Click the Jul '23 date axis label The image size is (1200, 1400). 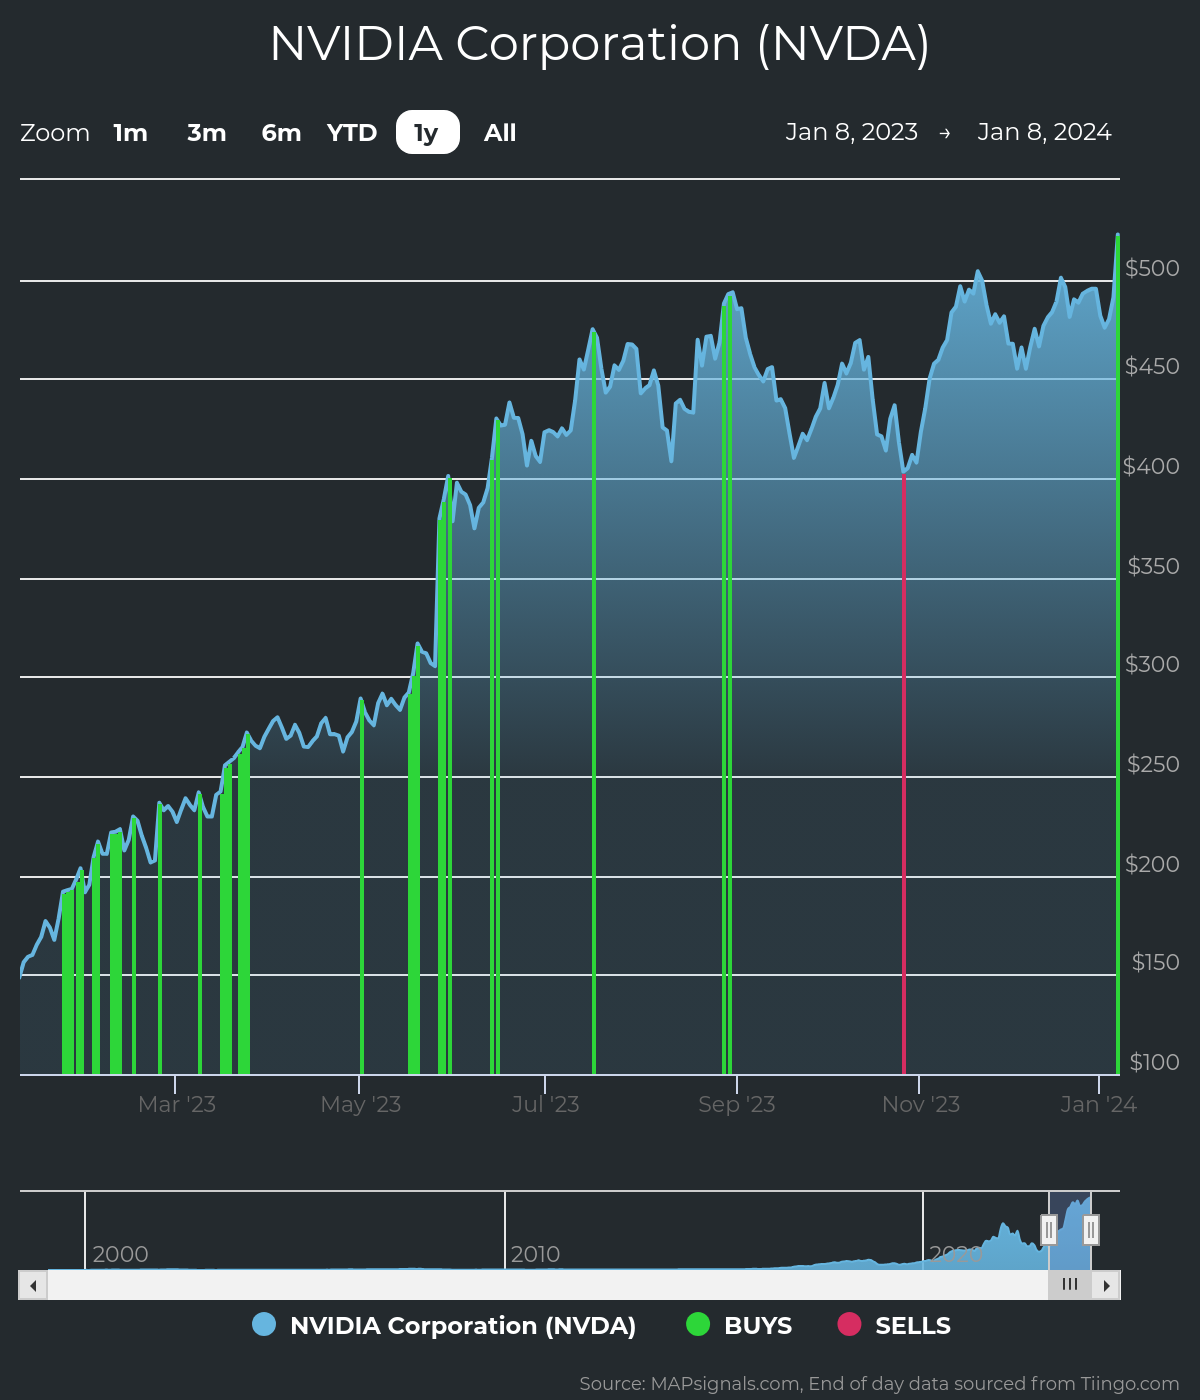point(545,1104)
